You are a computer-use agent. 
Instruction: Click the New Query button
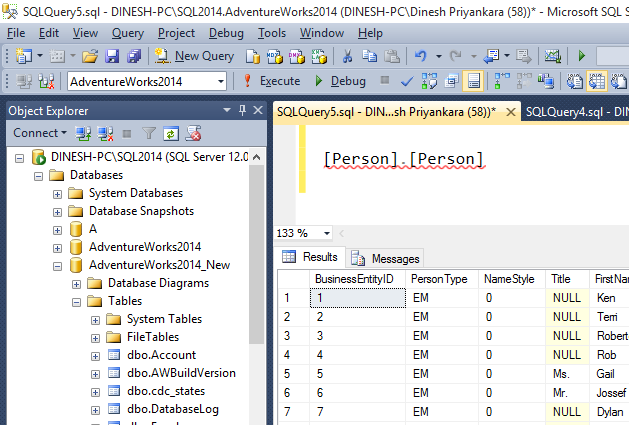195,56
